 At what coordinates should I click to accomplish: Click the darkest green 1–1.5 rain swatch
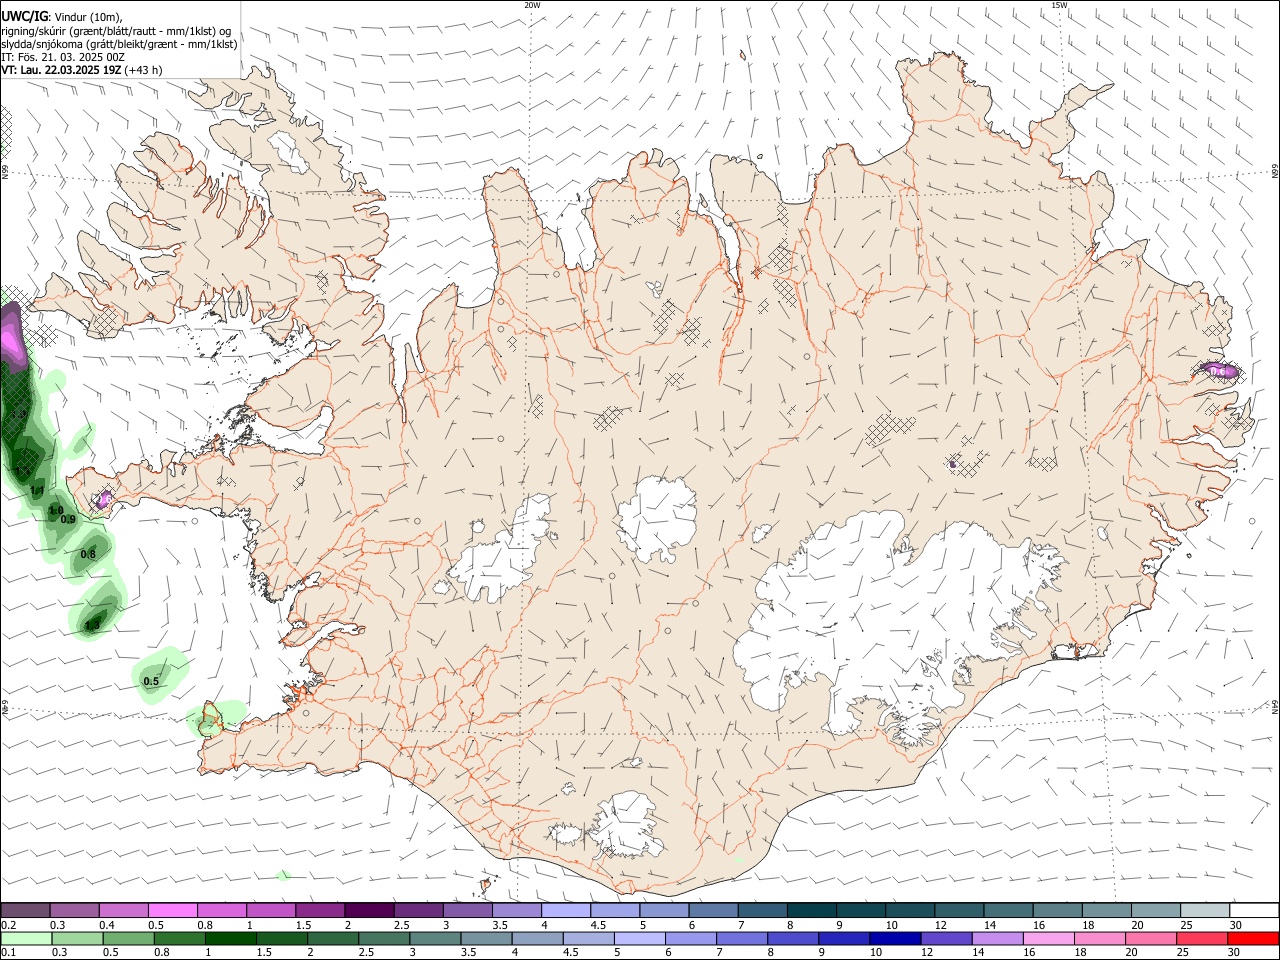coord(230,938)
